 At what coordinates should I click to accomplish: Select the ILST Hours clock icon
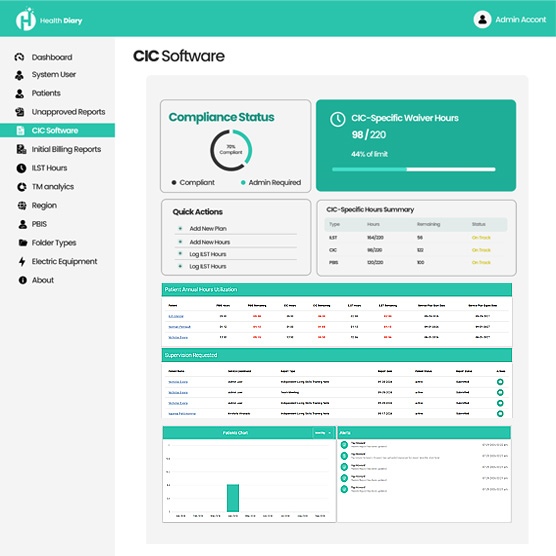tap(21, 168)
